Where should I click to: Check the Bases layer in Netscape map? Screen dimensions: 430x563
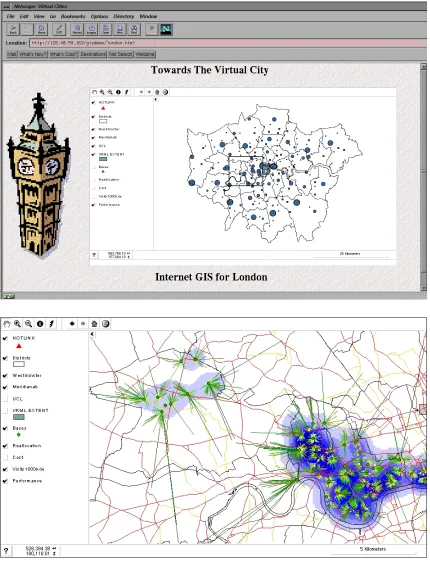[x=94, y=167]
